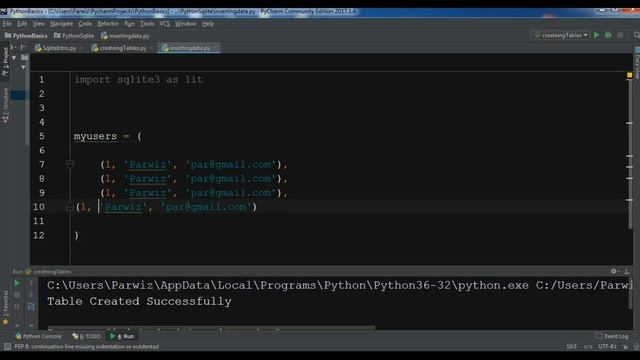Viewport: 640px width, 360px height.
Task: Click the Debug bug icon in toolbar
Action: click(x=608, y=36)
